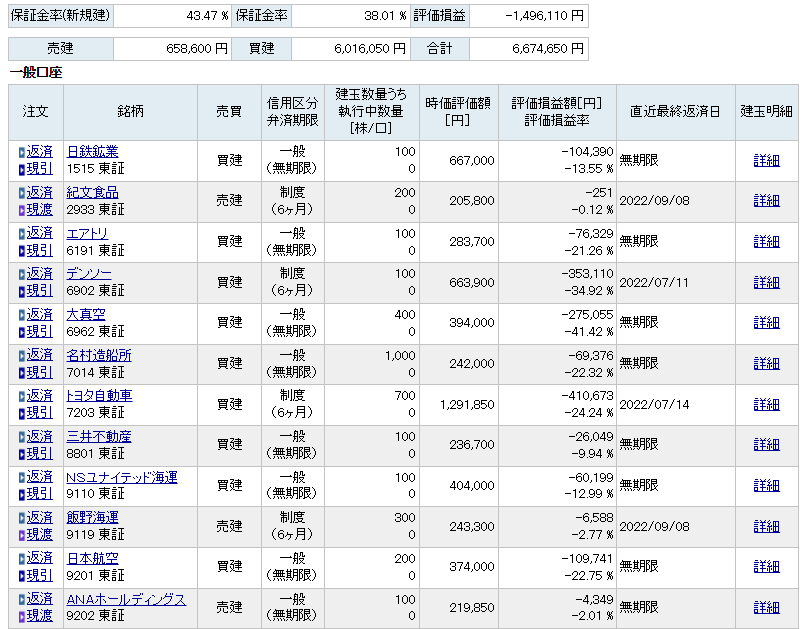Click arrow icon beside 現引 for 大真空
The image size is (803, 629).
21,331
